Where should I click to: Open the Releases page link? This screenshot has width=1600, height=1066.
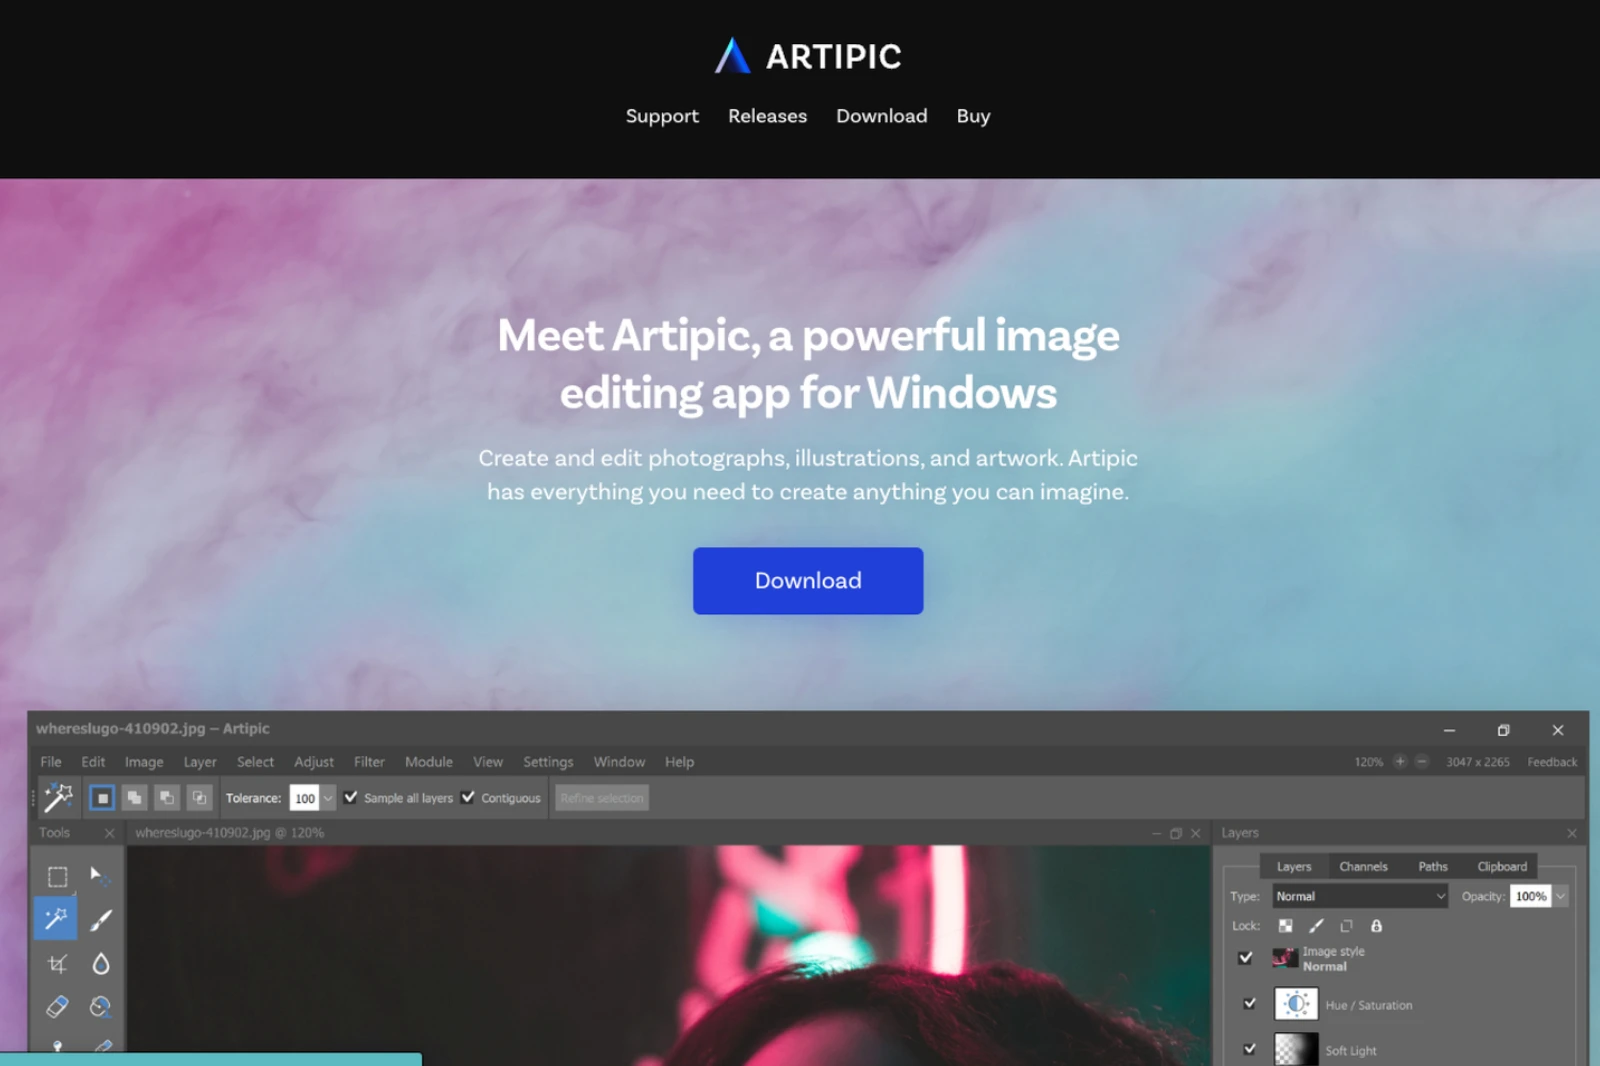767,116
